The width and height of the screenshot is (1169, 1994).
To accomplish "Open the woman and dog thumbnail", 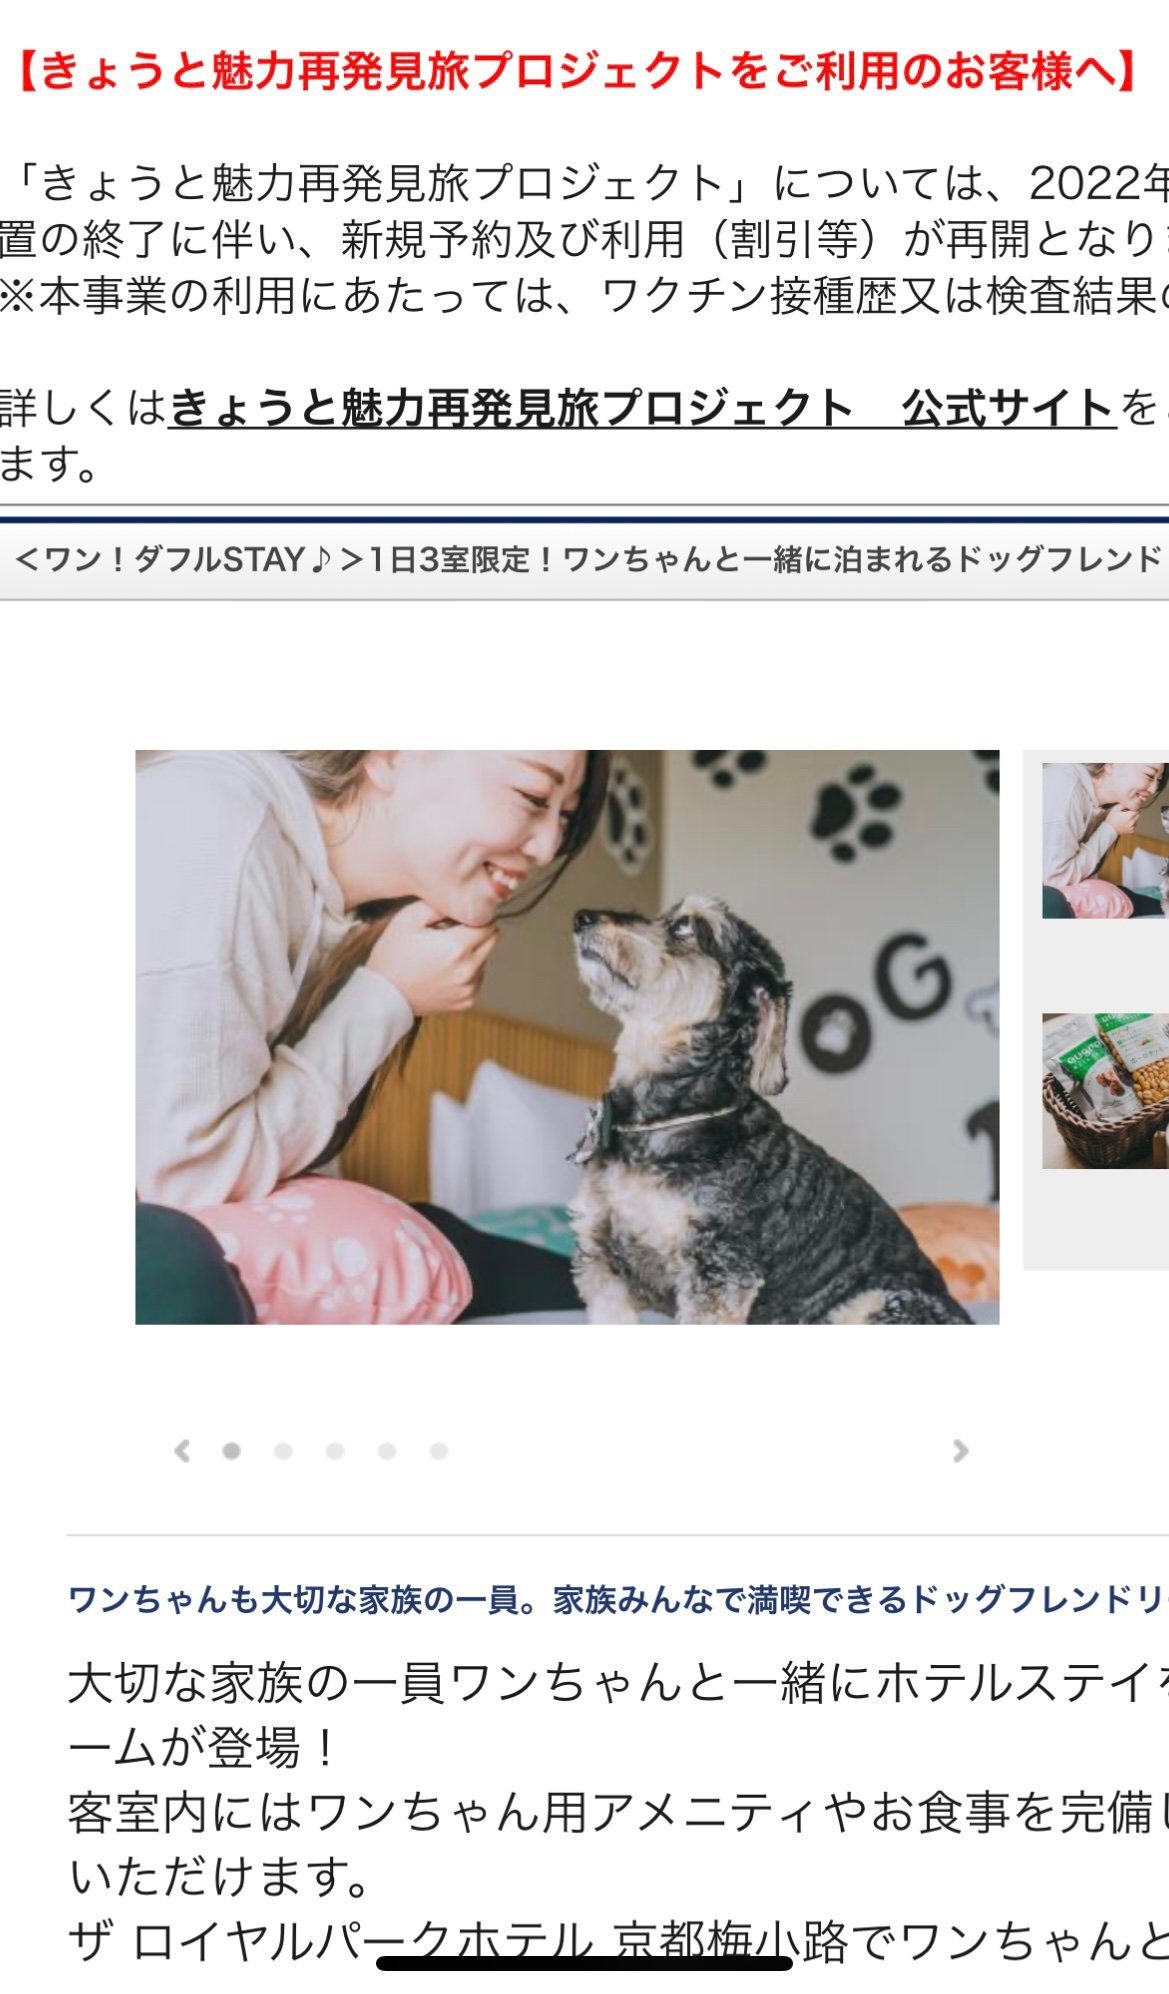I will click(1105, 840).
